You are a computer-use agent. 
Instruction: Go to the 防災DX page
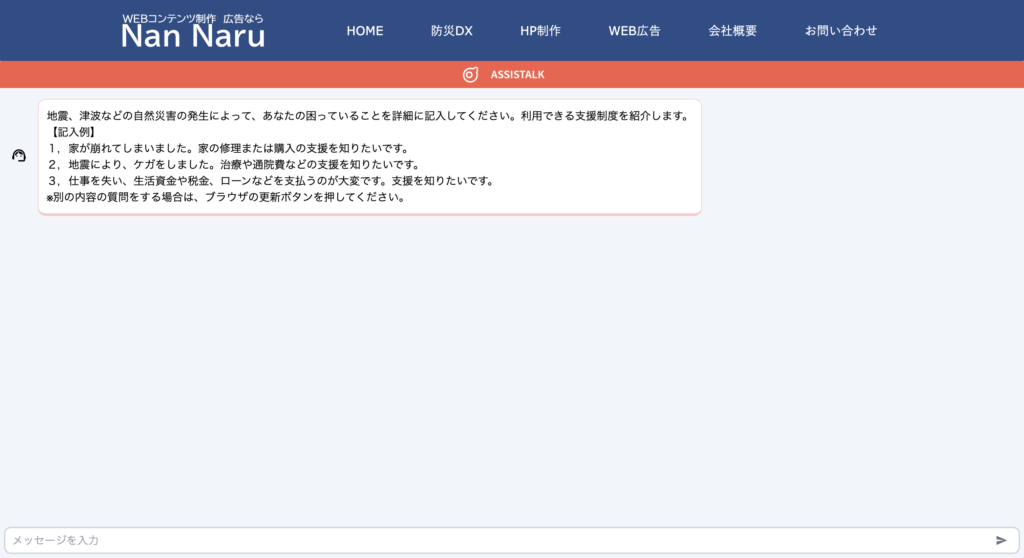point(451,31)
